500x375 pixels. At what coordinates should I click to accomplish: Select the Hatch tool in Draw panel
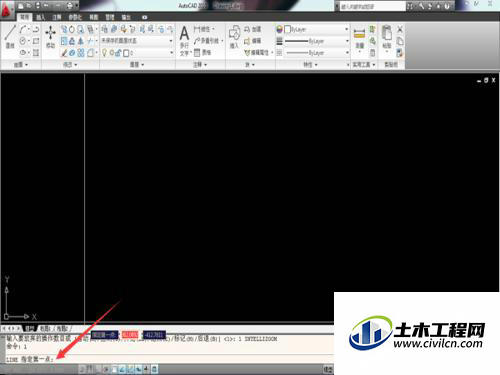coord(36,53)
